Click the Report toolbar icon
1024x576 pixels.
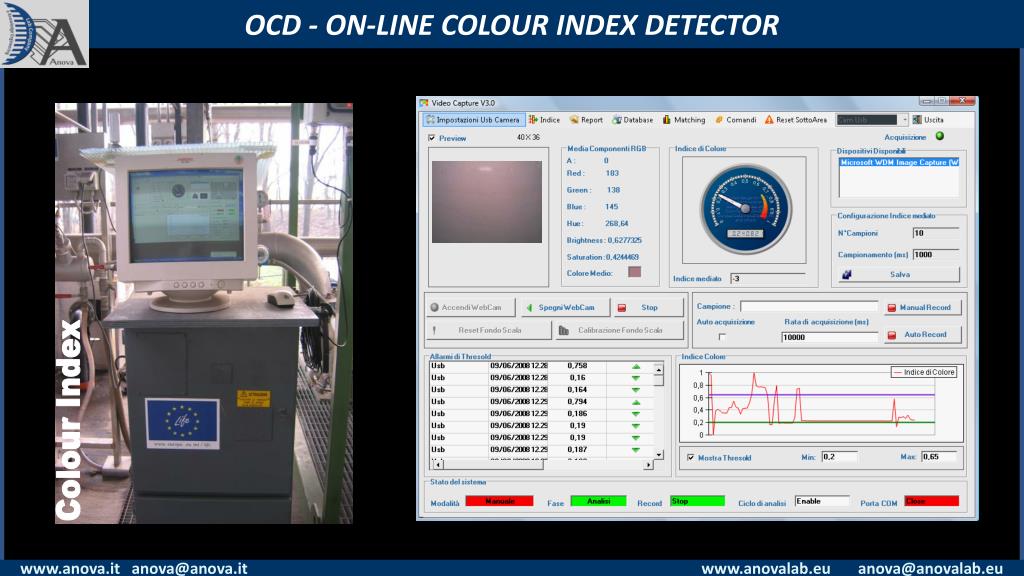coord(574,120)
